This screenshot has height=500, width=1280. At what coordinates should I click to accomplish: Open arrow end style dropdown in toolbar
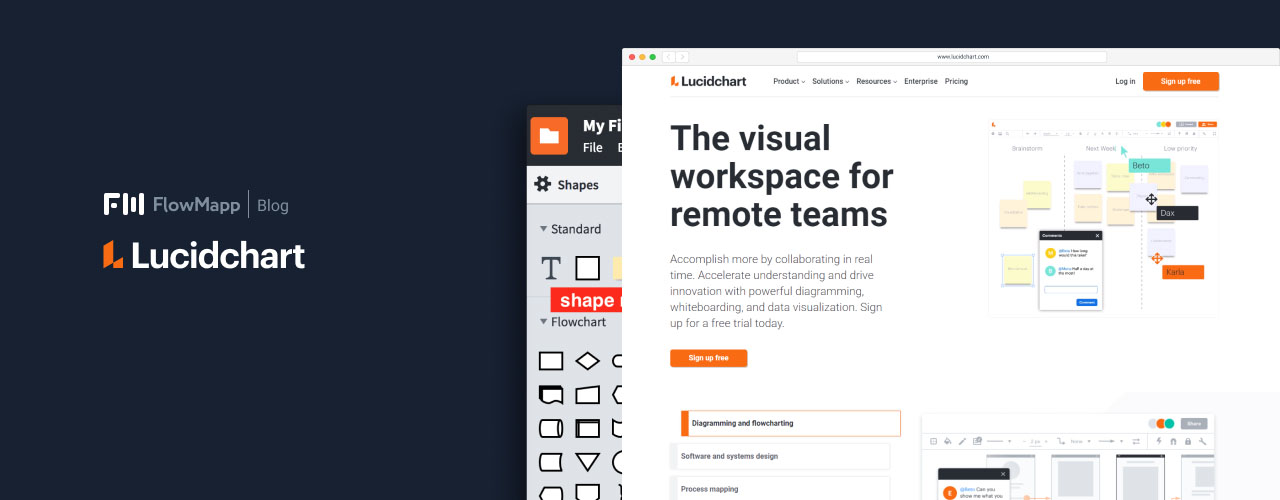pos(1111,441)
